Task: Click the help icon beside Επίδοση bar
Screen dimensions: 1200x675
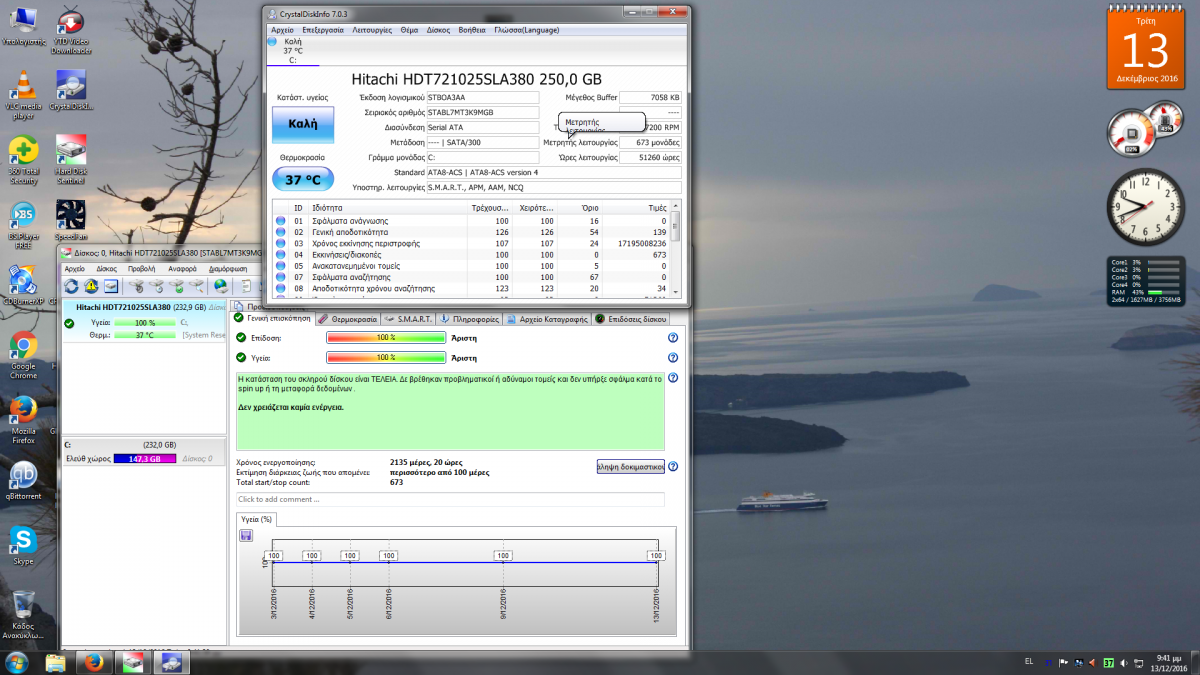Action: click(673, 338)
